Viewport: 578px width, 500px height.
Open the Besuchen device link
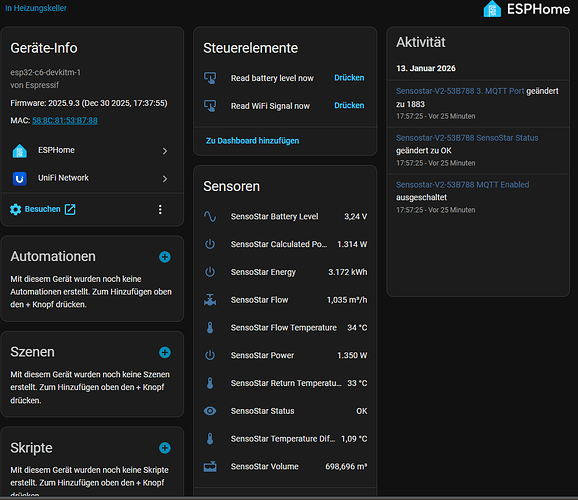click(42, 209)
